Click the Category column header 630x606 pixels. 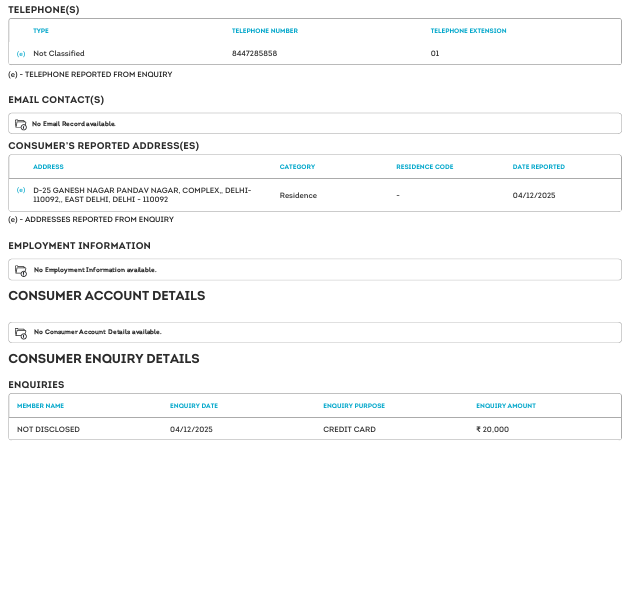(297, 167)
